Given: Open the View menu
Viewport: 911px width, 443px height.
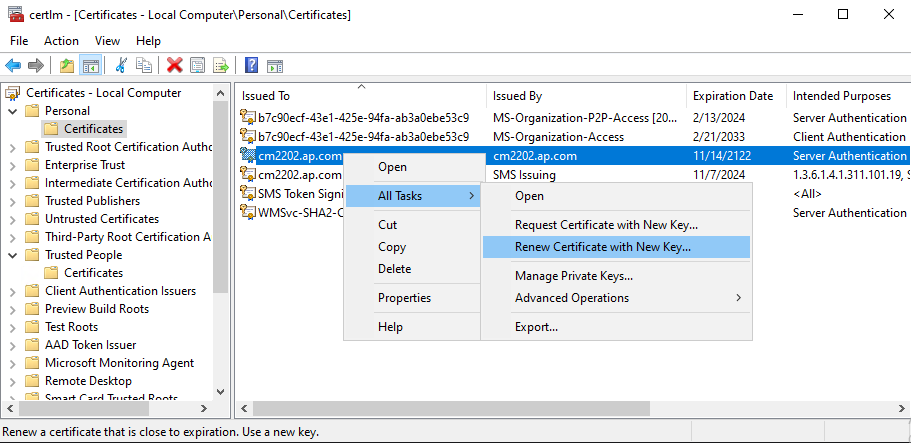Looking at the screenshot, I should (107, 41).
